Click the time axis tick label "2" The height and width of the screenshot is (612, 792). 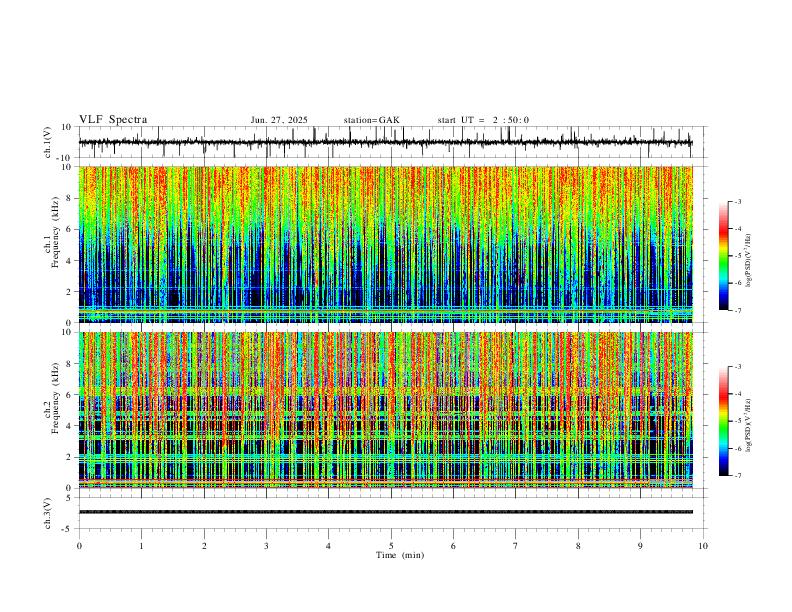[x=204, y=546]
